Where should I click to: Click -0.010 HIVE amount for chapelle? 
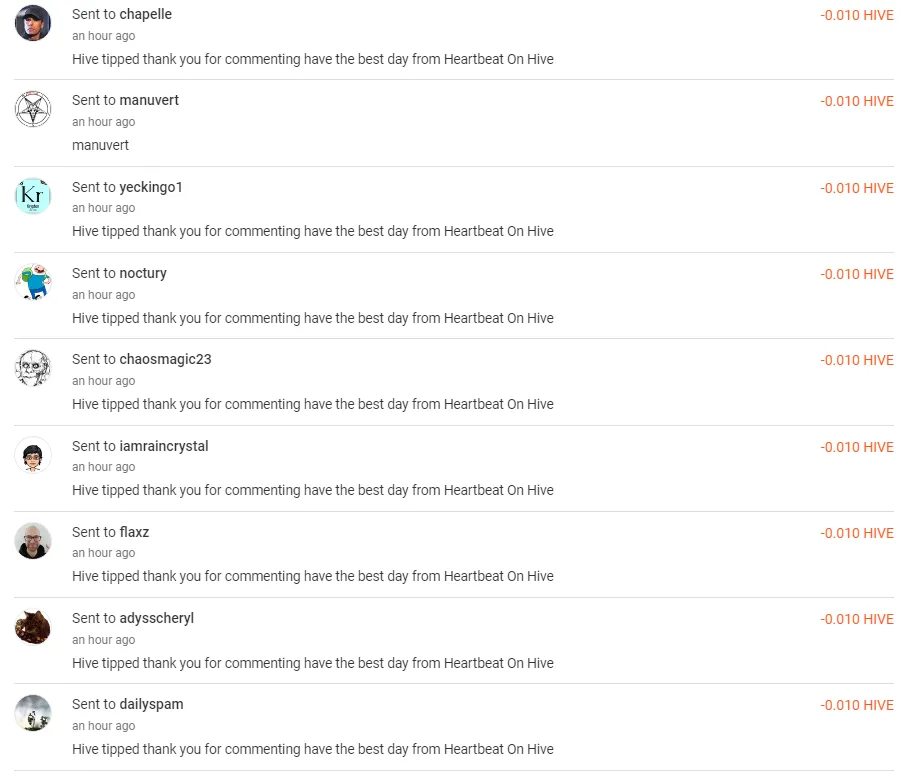[x=856, y=16]
